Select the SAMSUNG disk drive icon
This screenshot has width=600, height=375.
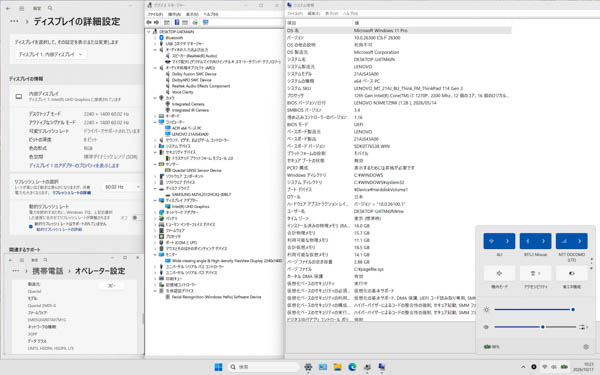point(168,194)
